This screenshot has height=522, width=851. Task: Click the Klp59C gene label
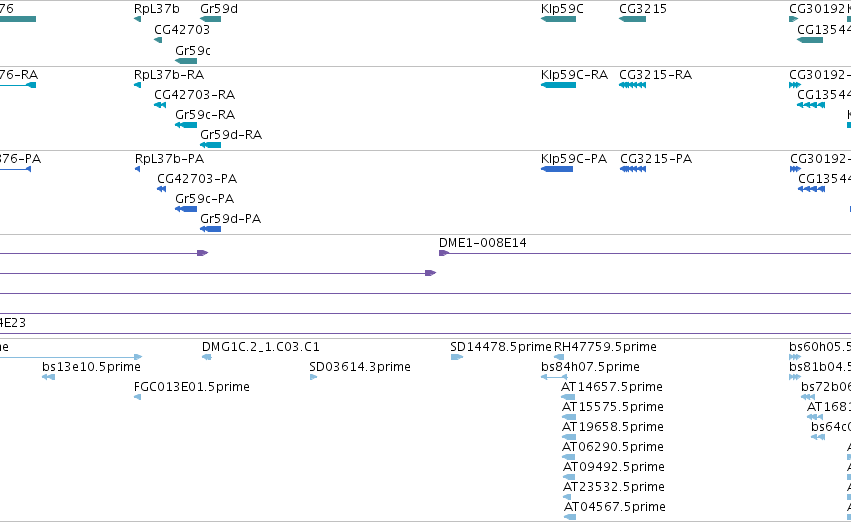point(562,9)
